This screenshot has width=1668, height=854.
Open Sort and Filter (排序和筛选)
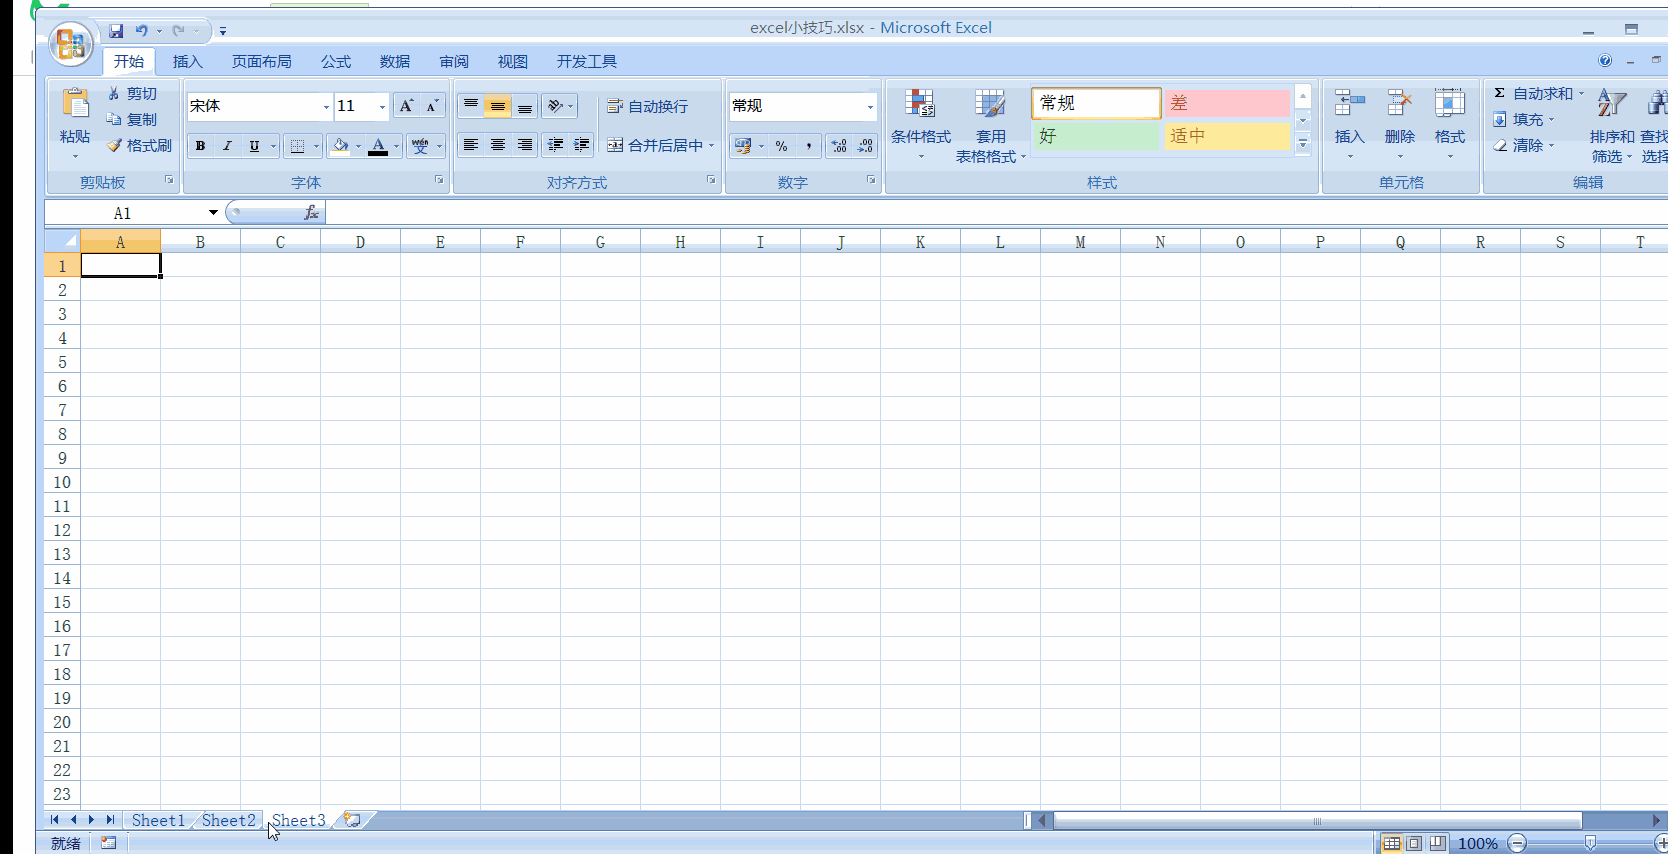tap(1611, 125)
